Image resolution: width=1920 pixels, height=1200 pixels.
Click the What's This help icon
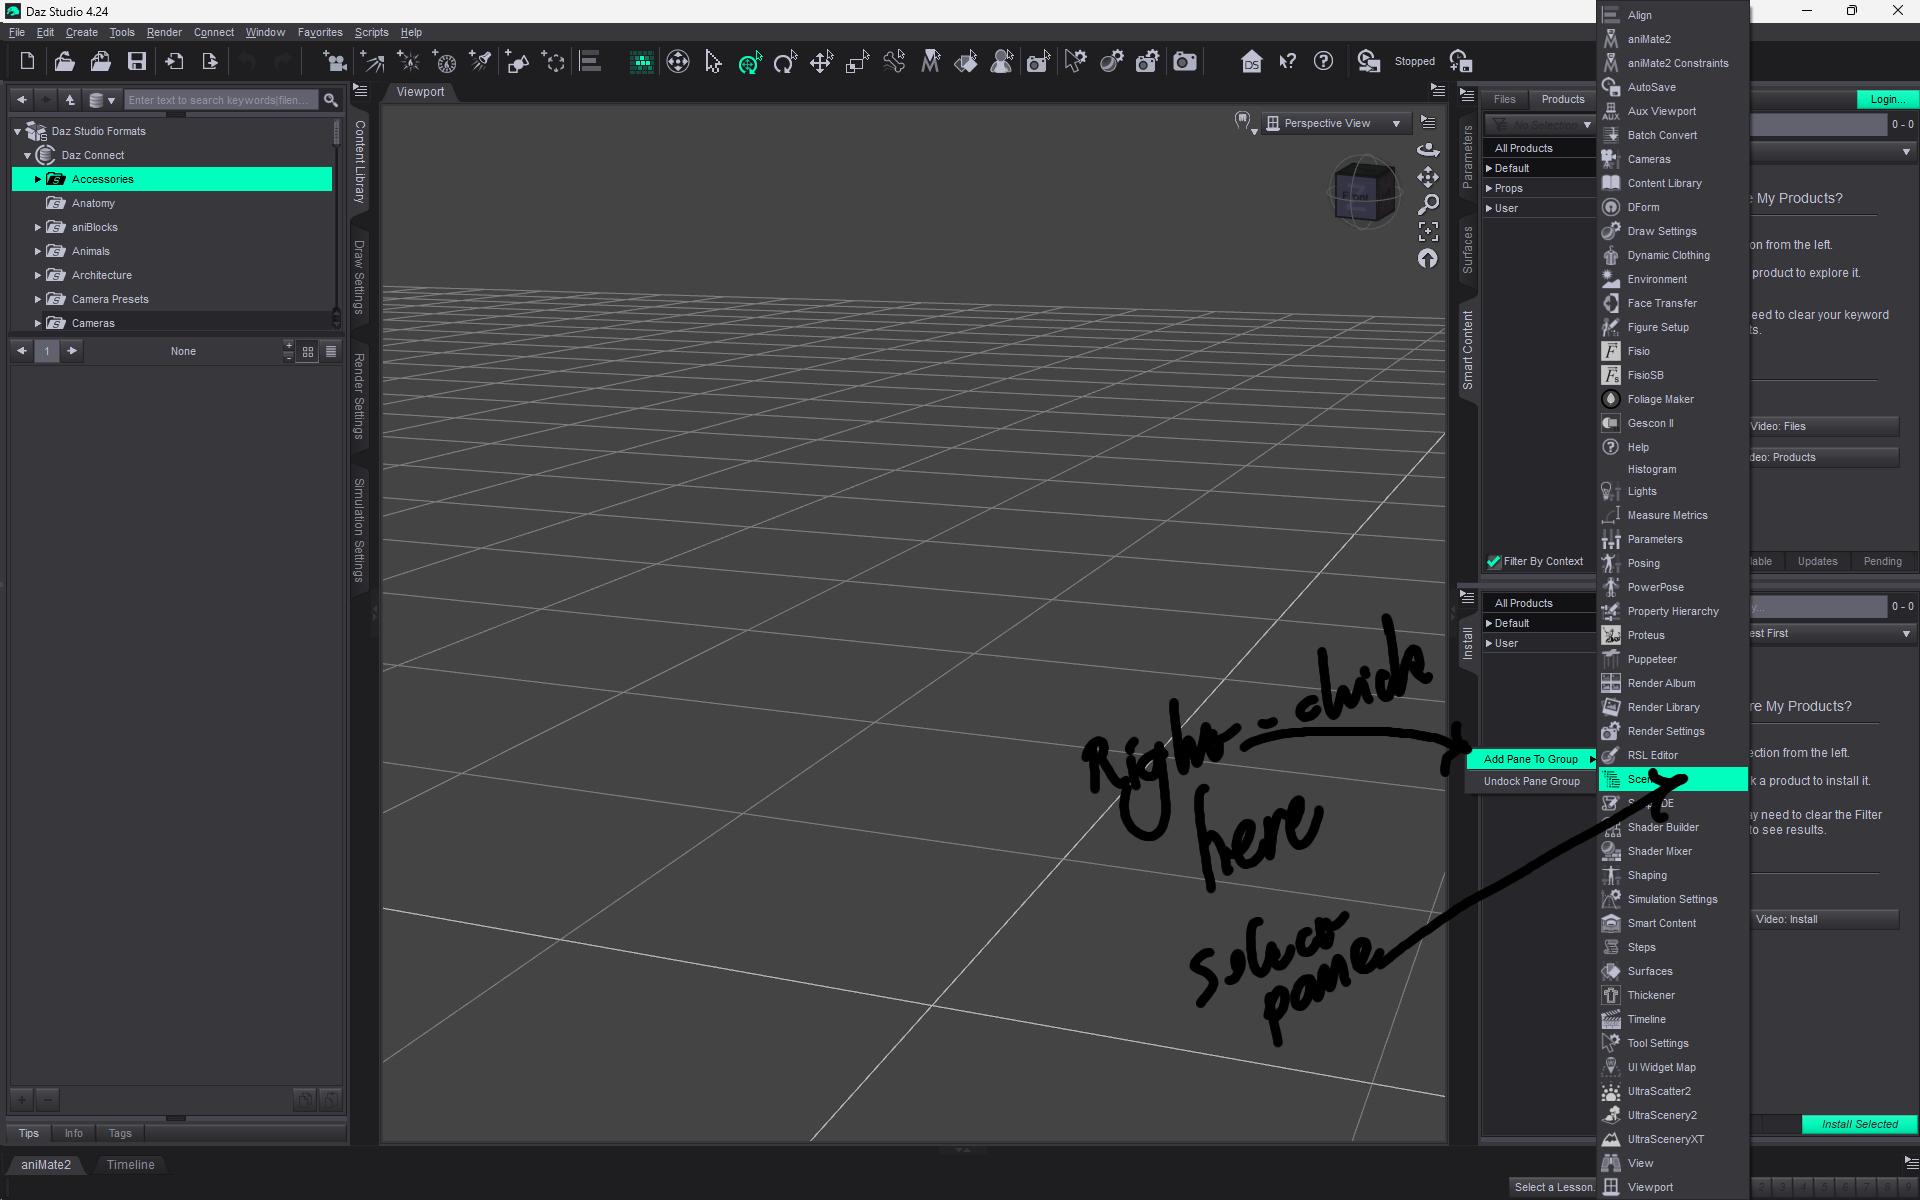click(1287, 62)
